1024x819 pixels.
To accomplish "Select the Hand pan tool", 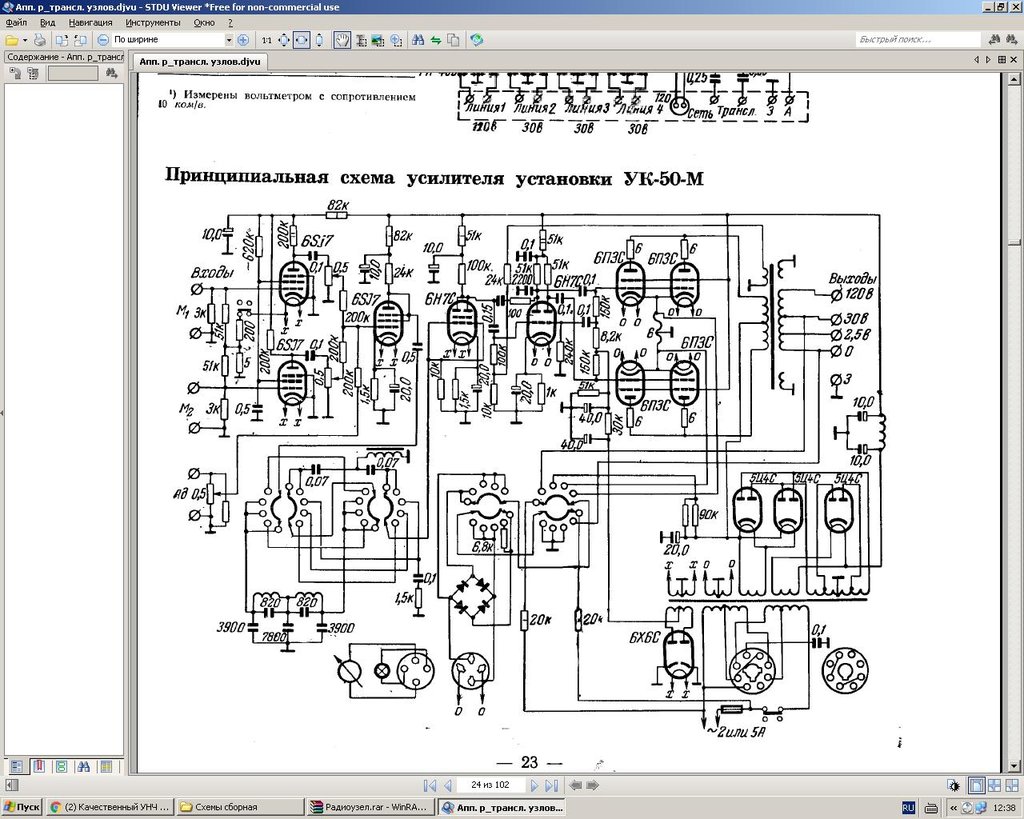I will (342, 40).
